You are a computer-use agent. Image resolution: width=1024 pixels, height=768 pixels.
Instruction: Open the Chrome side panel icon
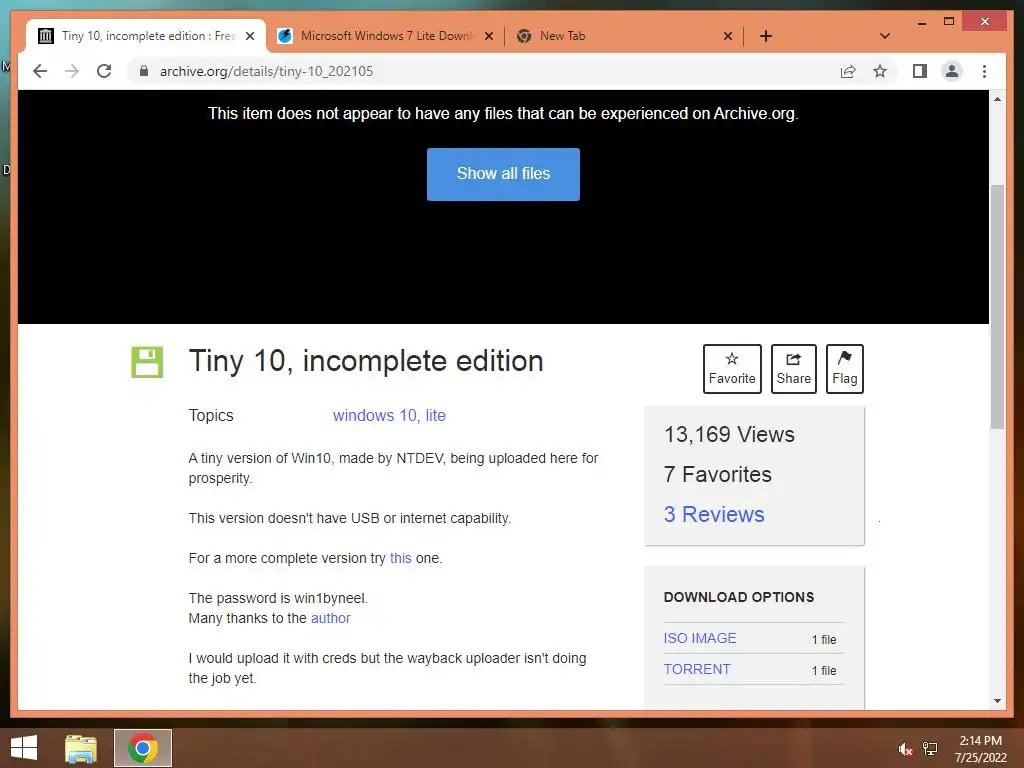point(920,71)
